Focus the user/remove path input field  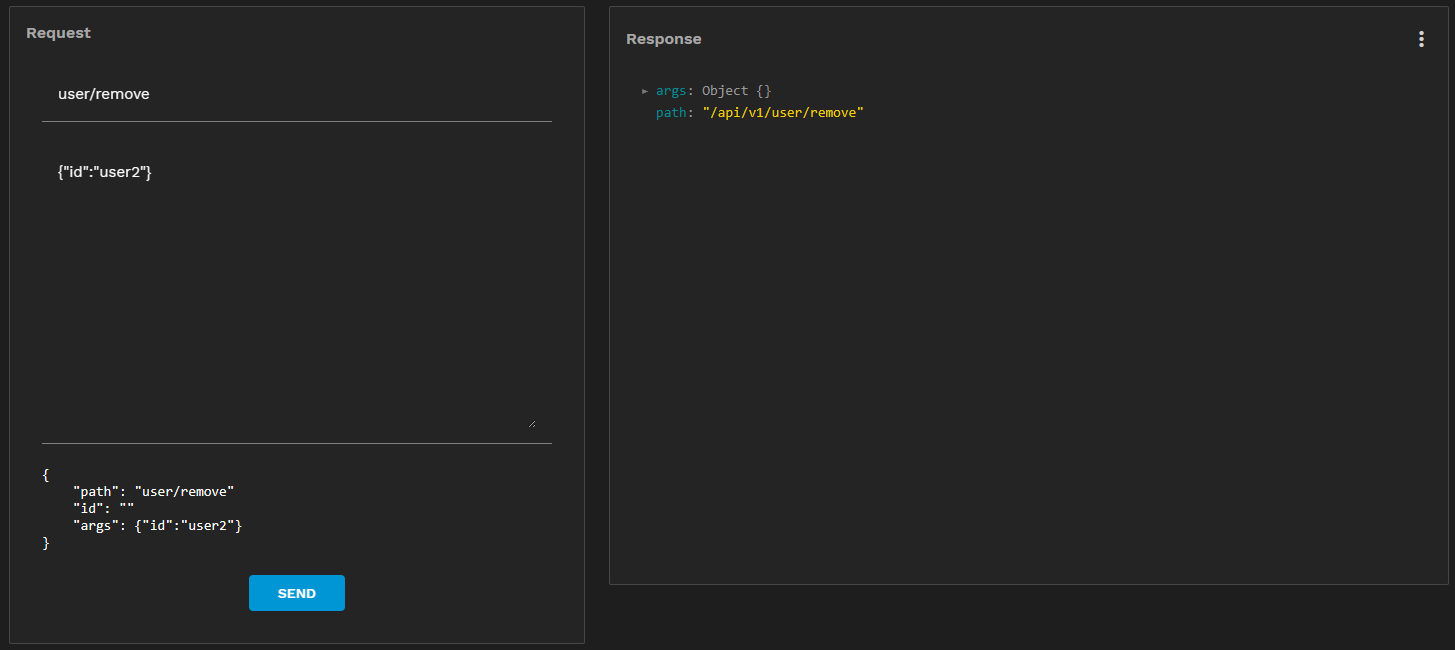[x=296, y=94]
